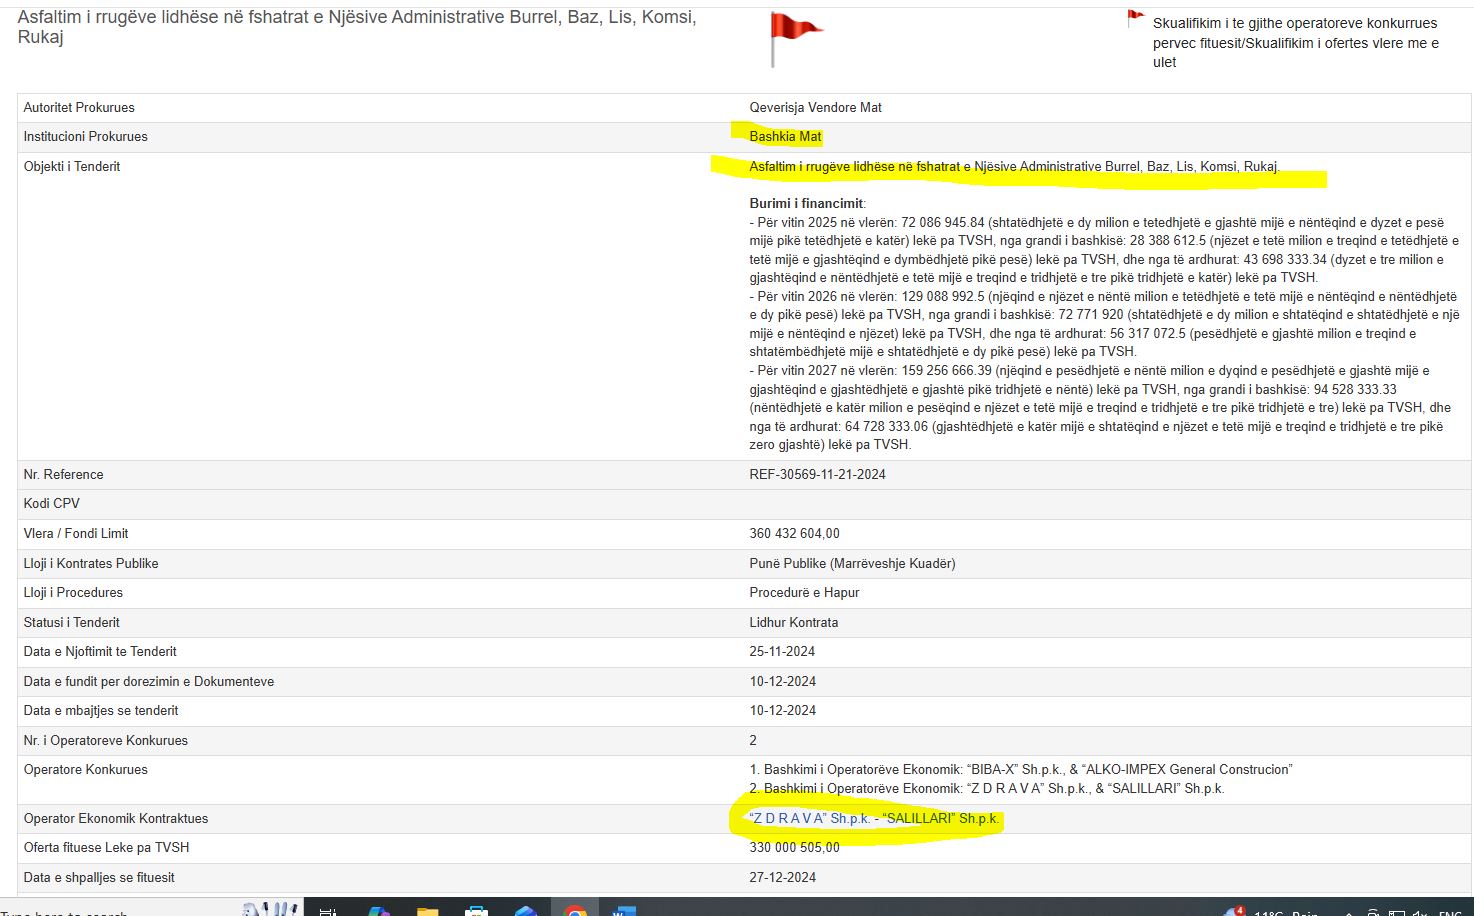Click the Lidhur Kontrata tender status
Screen dimensions: 1474x916
(793, 622)
